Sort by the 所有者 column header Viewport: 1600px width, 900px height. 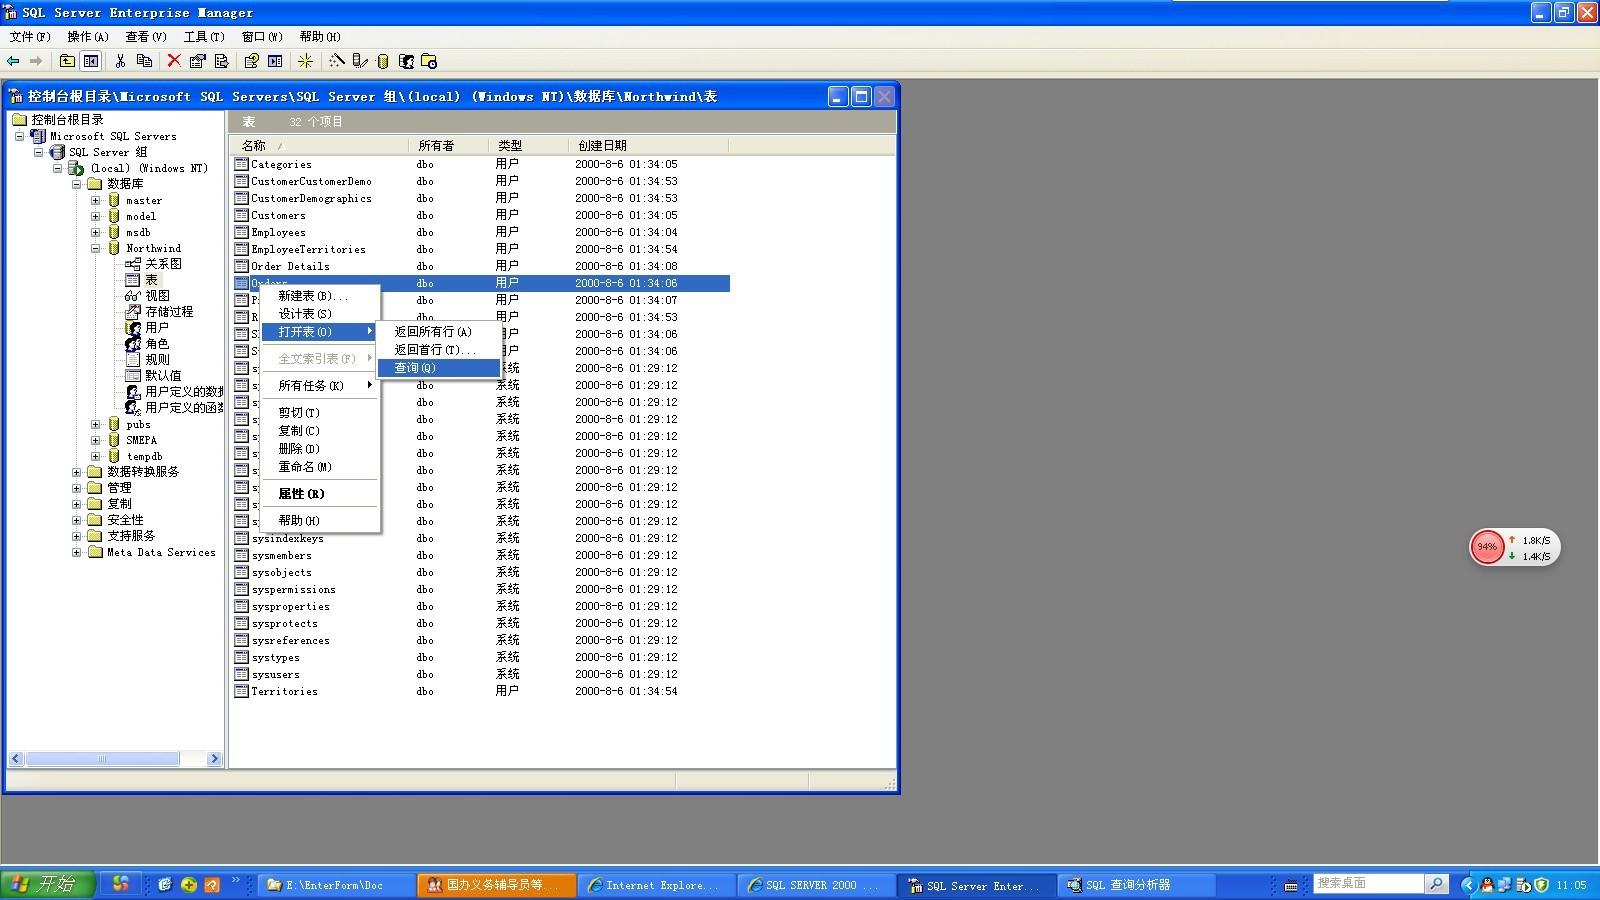[448, 145]
